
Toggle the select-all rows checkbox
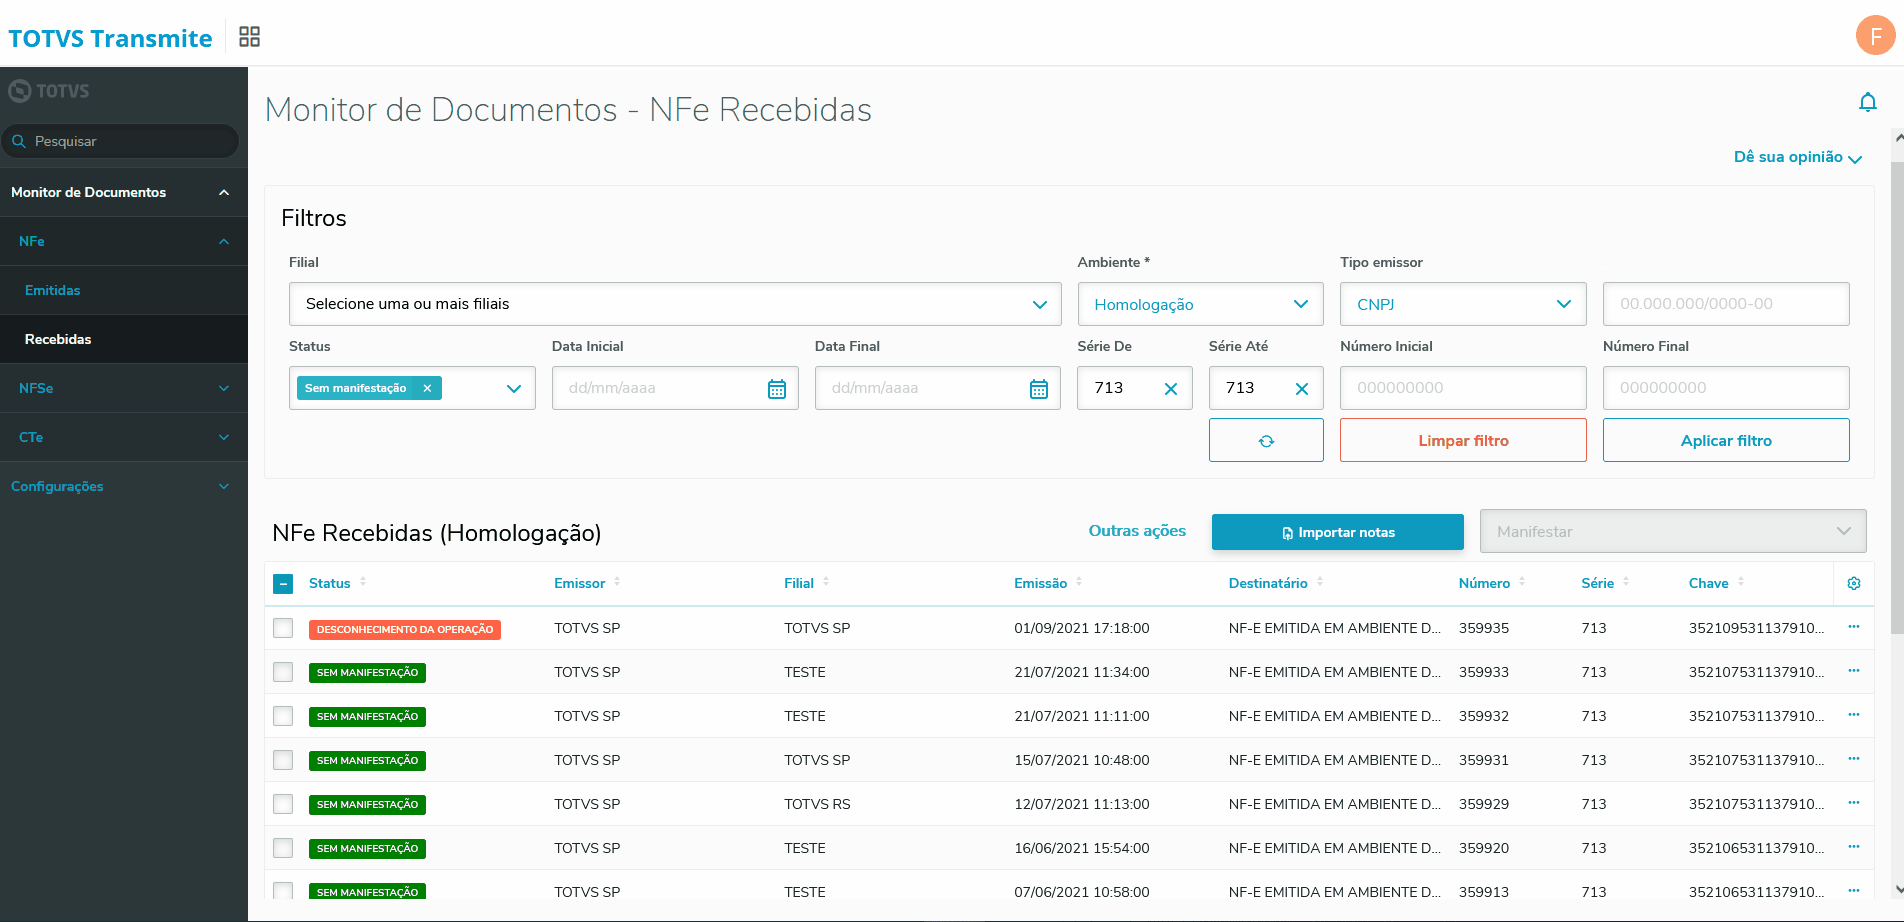(283, 584)
